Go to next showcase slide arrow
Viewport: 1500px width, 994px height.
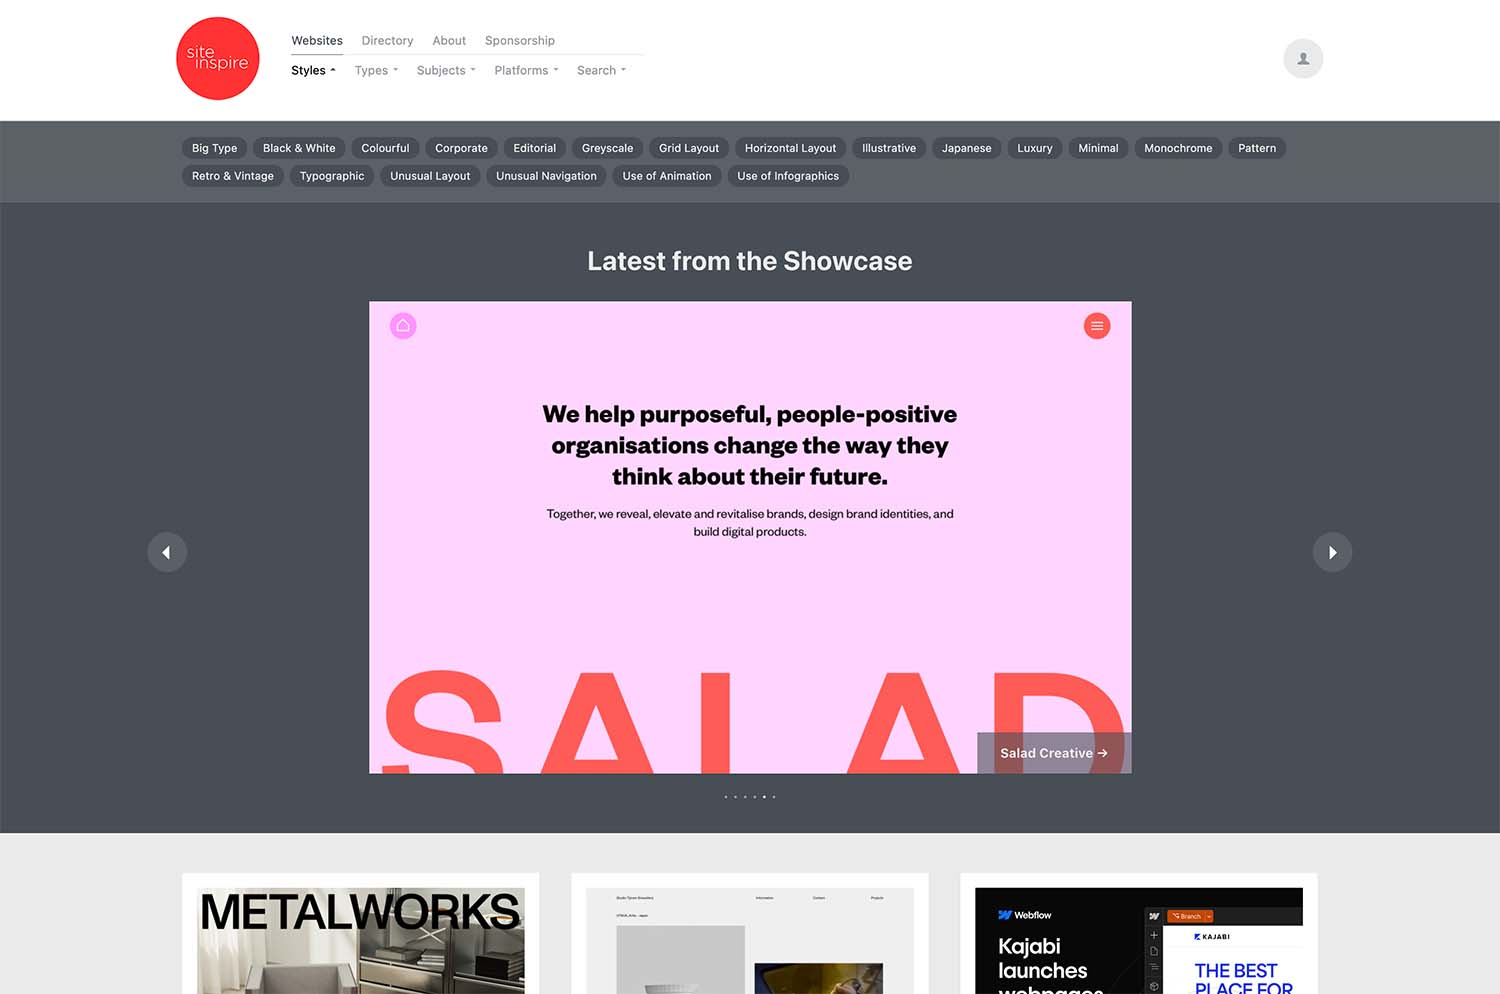tap(1332, 552)
